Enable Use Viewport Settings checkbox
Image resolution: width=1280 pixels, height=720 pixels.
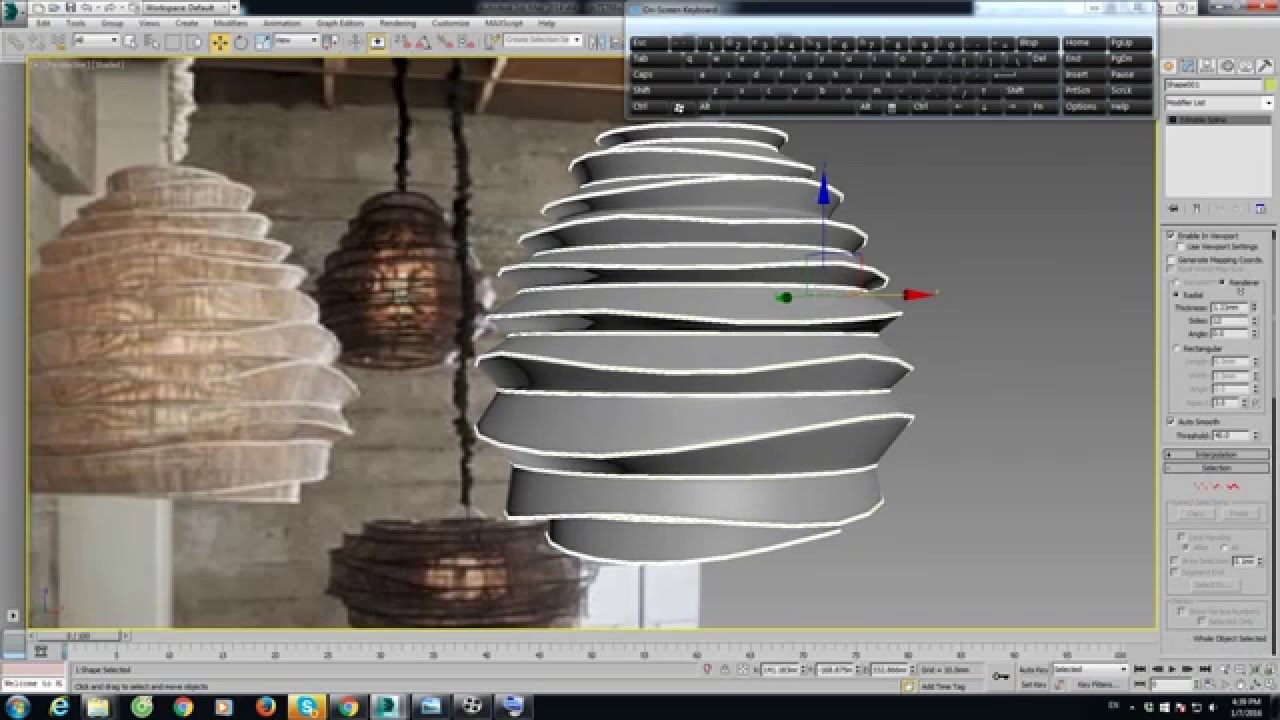[x=1181, y=246]
